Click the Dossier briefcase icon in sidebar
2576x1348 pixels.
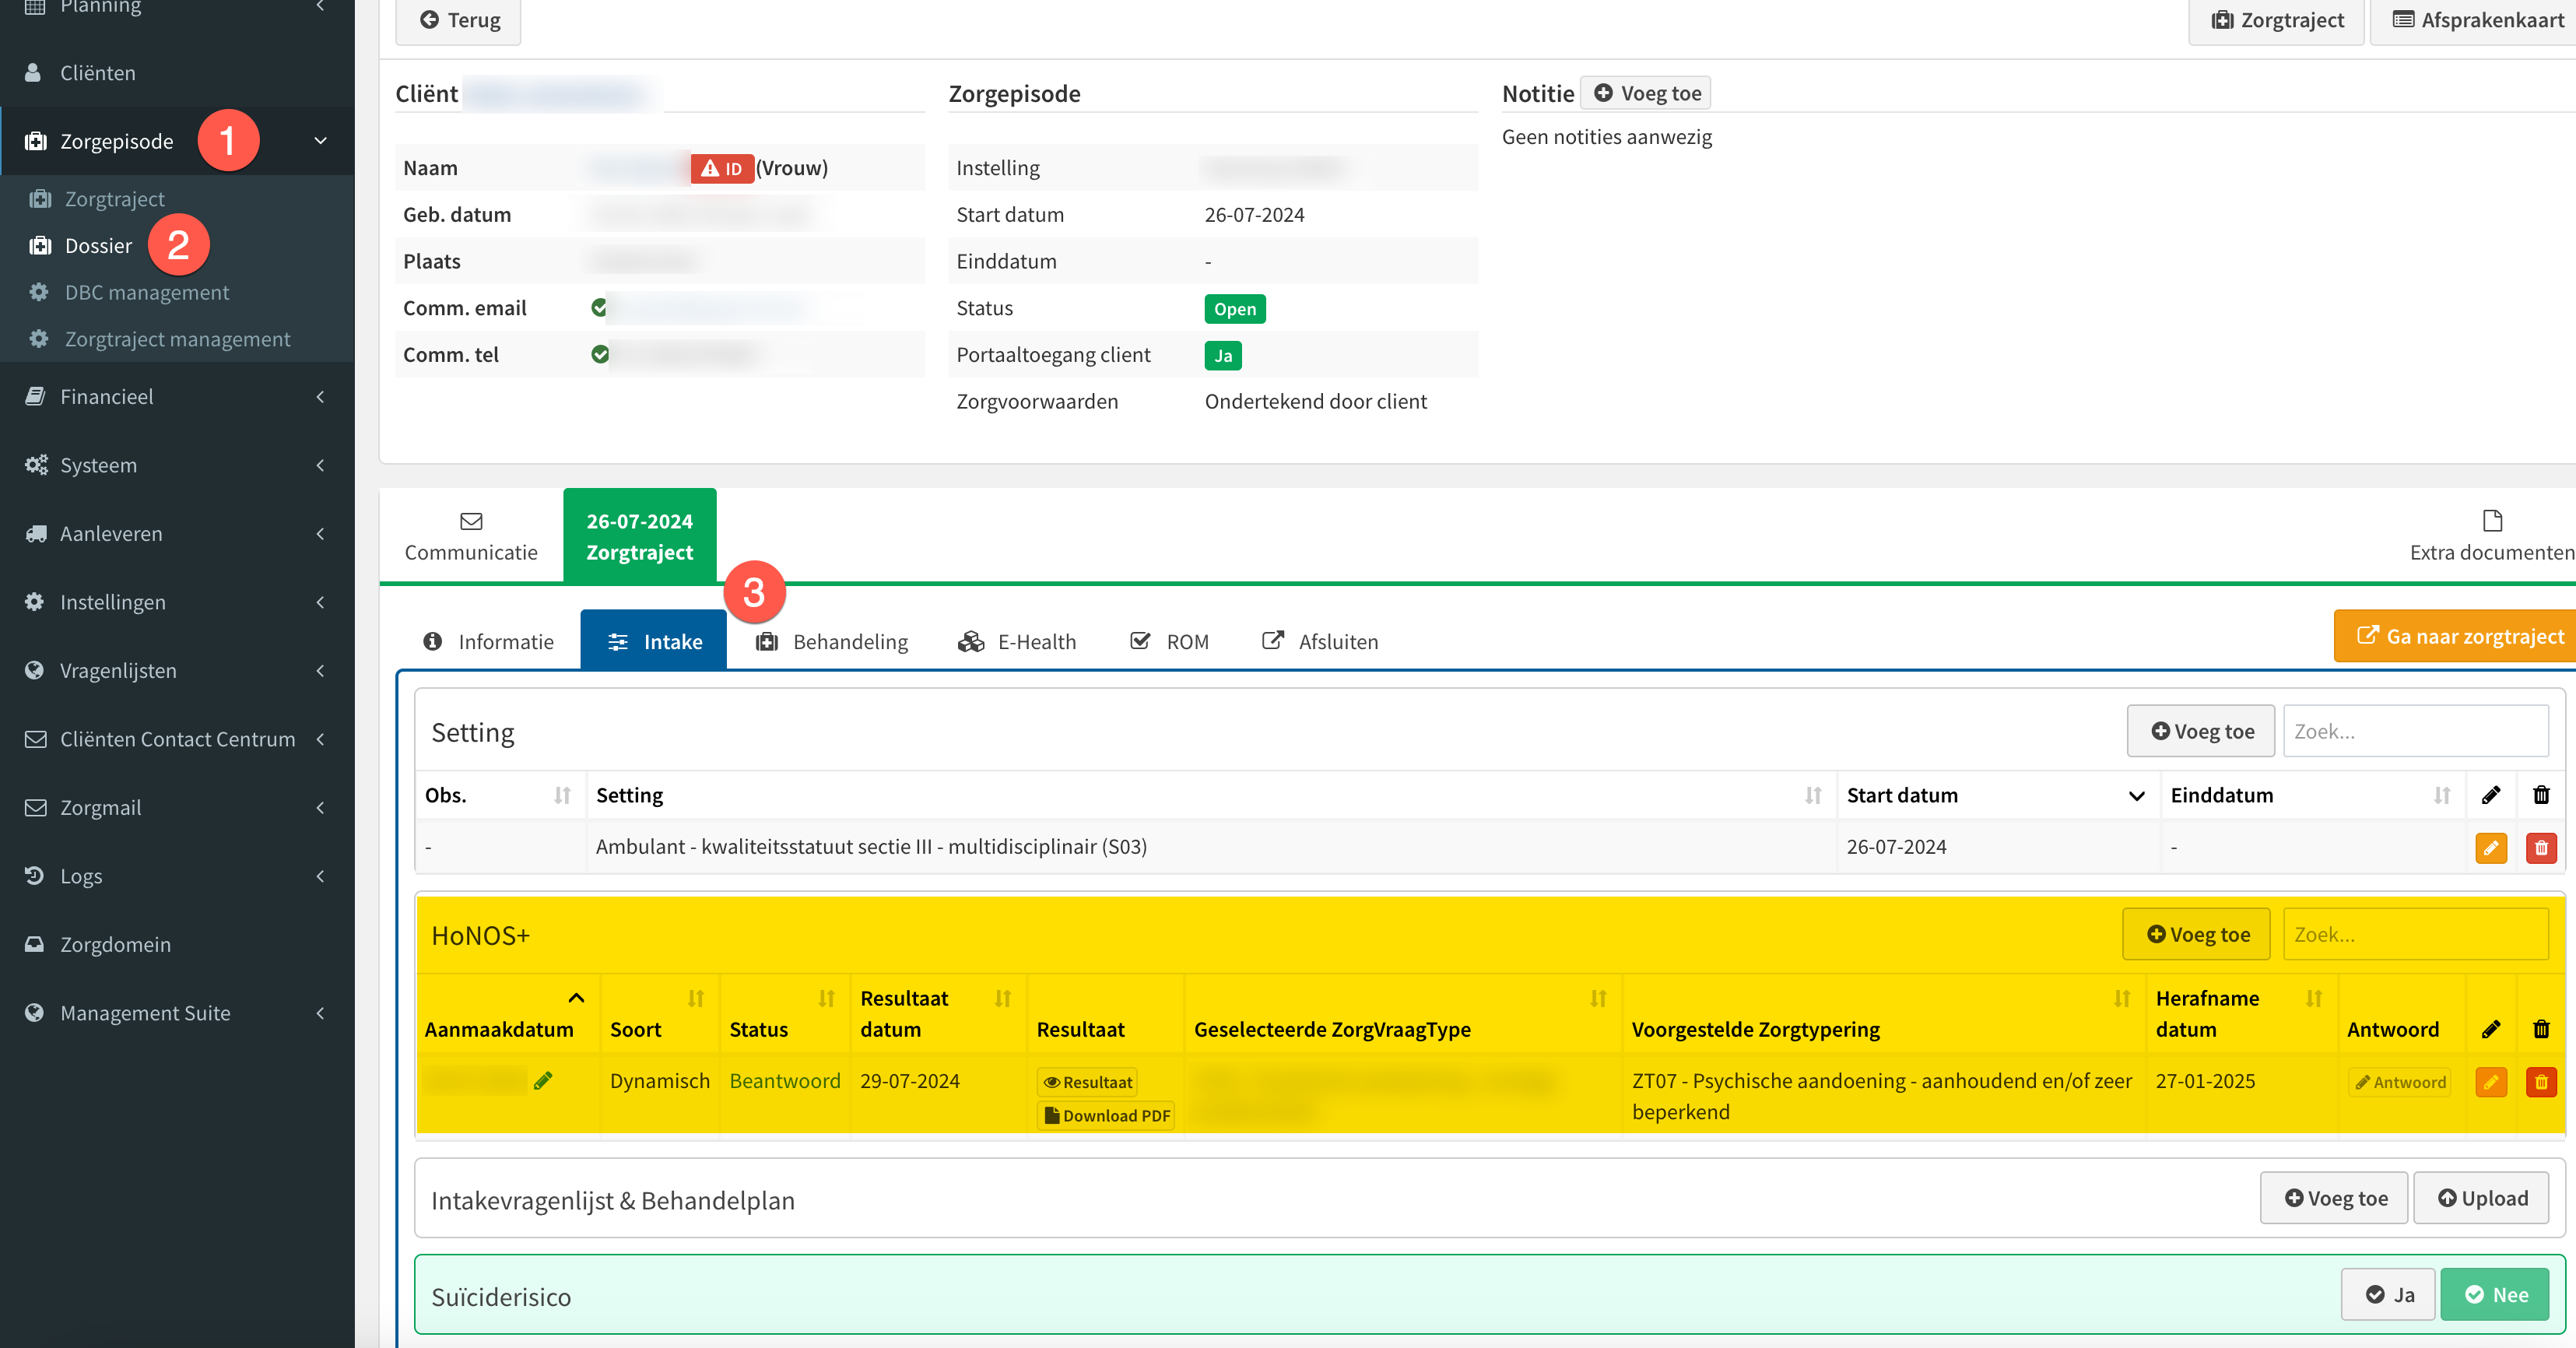point(40,245)
